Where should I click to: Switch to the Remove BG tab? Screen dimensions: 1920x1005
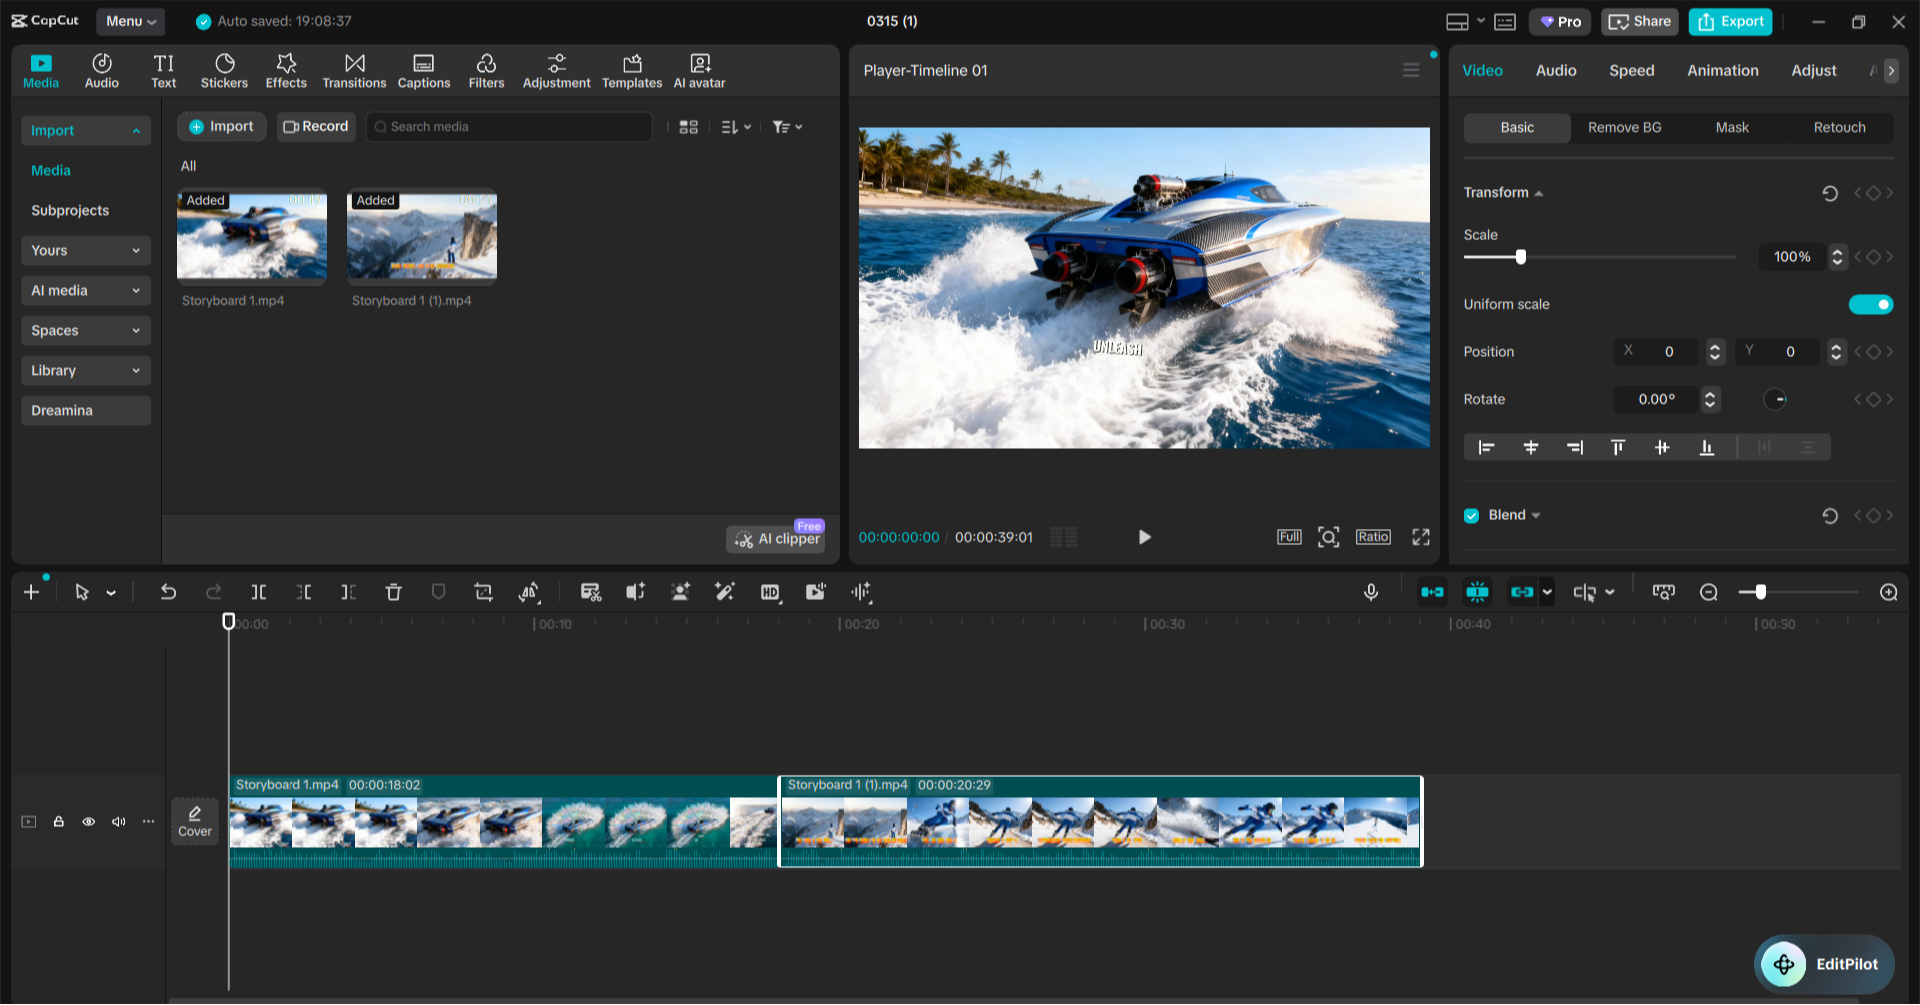click(x=1624, y=127)
